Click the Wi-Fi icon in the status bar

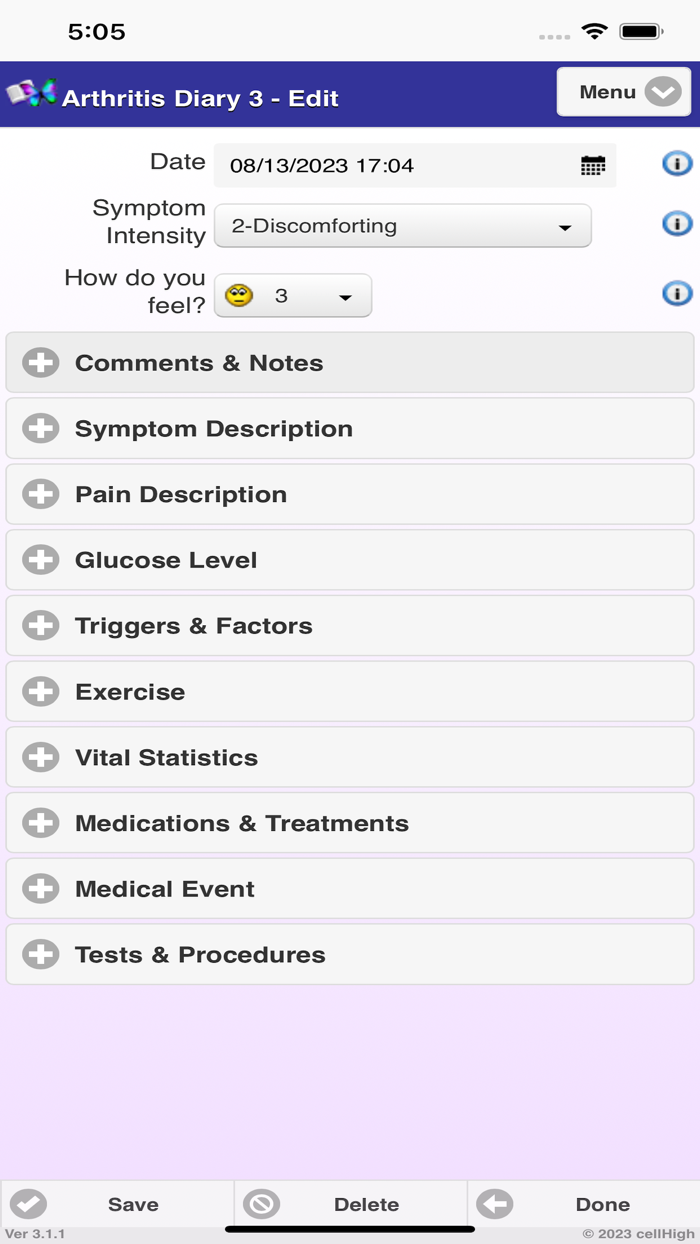tap(595, 31)
